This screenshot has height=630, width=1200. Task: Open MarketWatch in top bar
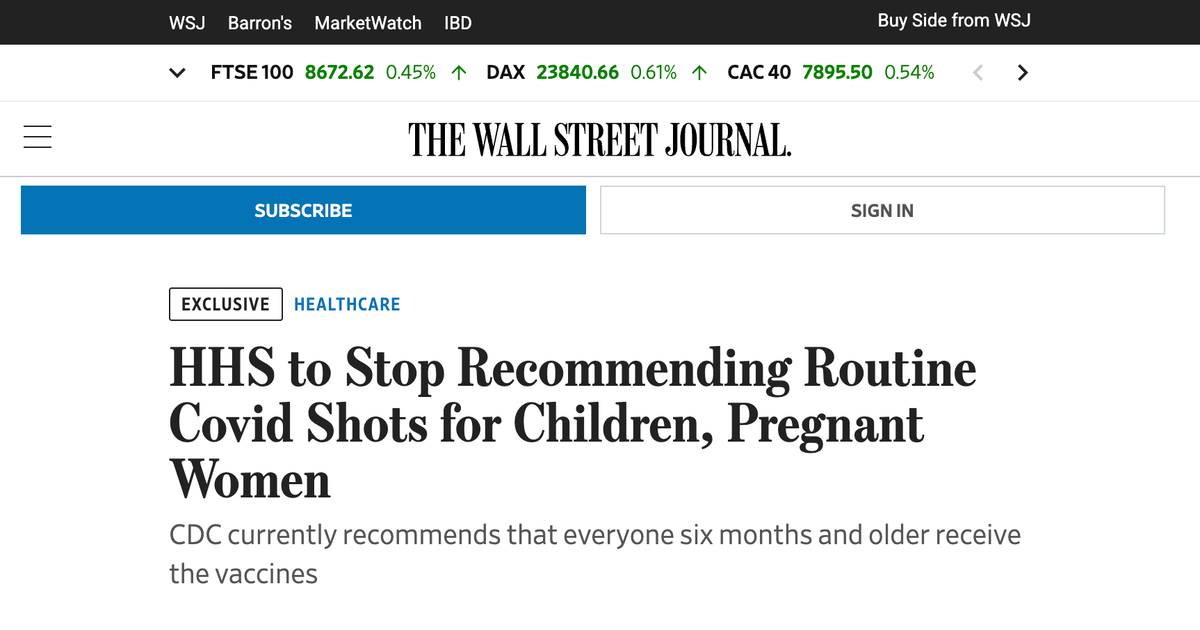point(368,22)
